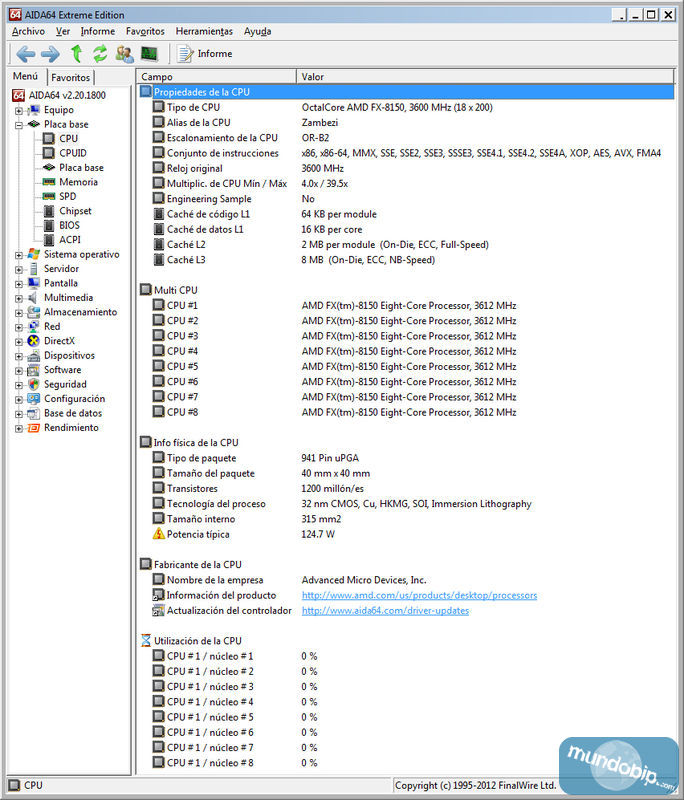Open the users management toolbar icon
The image size is (684, 800).
click(124, 54)
